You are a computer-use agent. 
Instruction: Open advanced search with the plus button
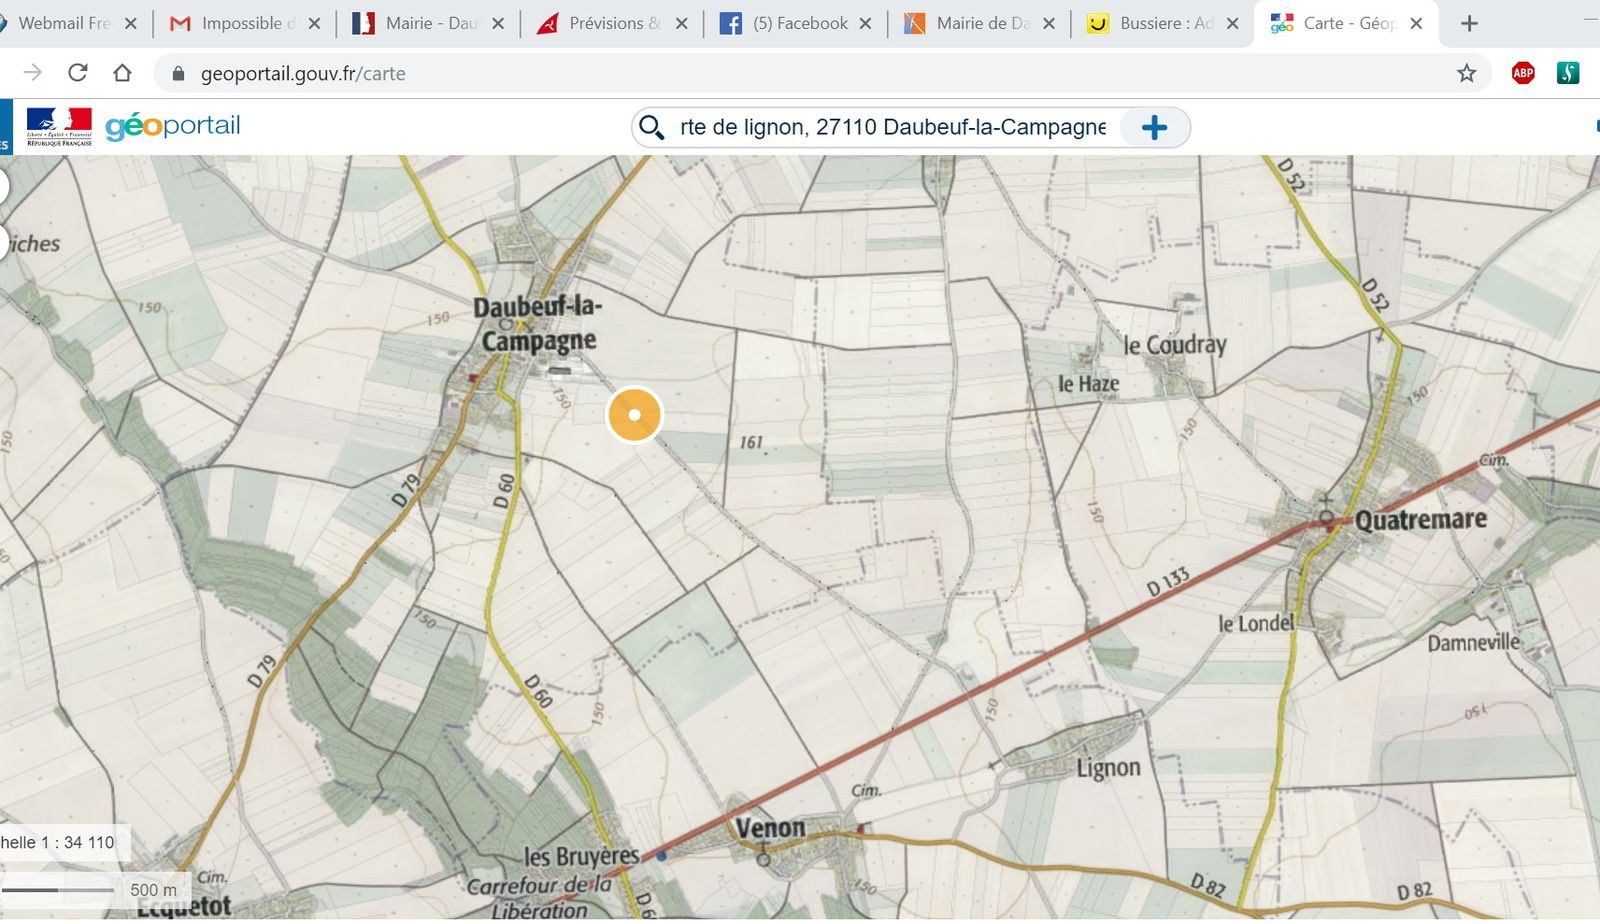pos(1154,127)
